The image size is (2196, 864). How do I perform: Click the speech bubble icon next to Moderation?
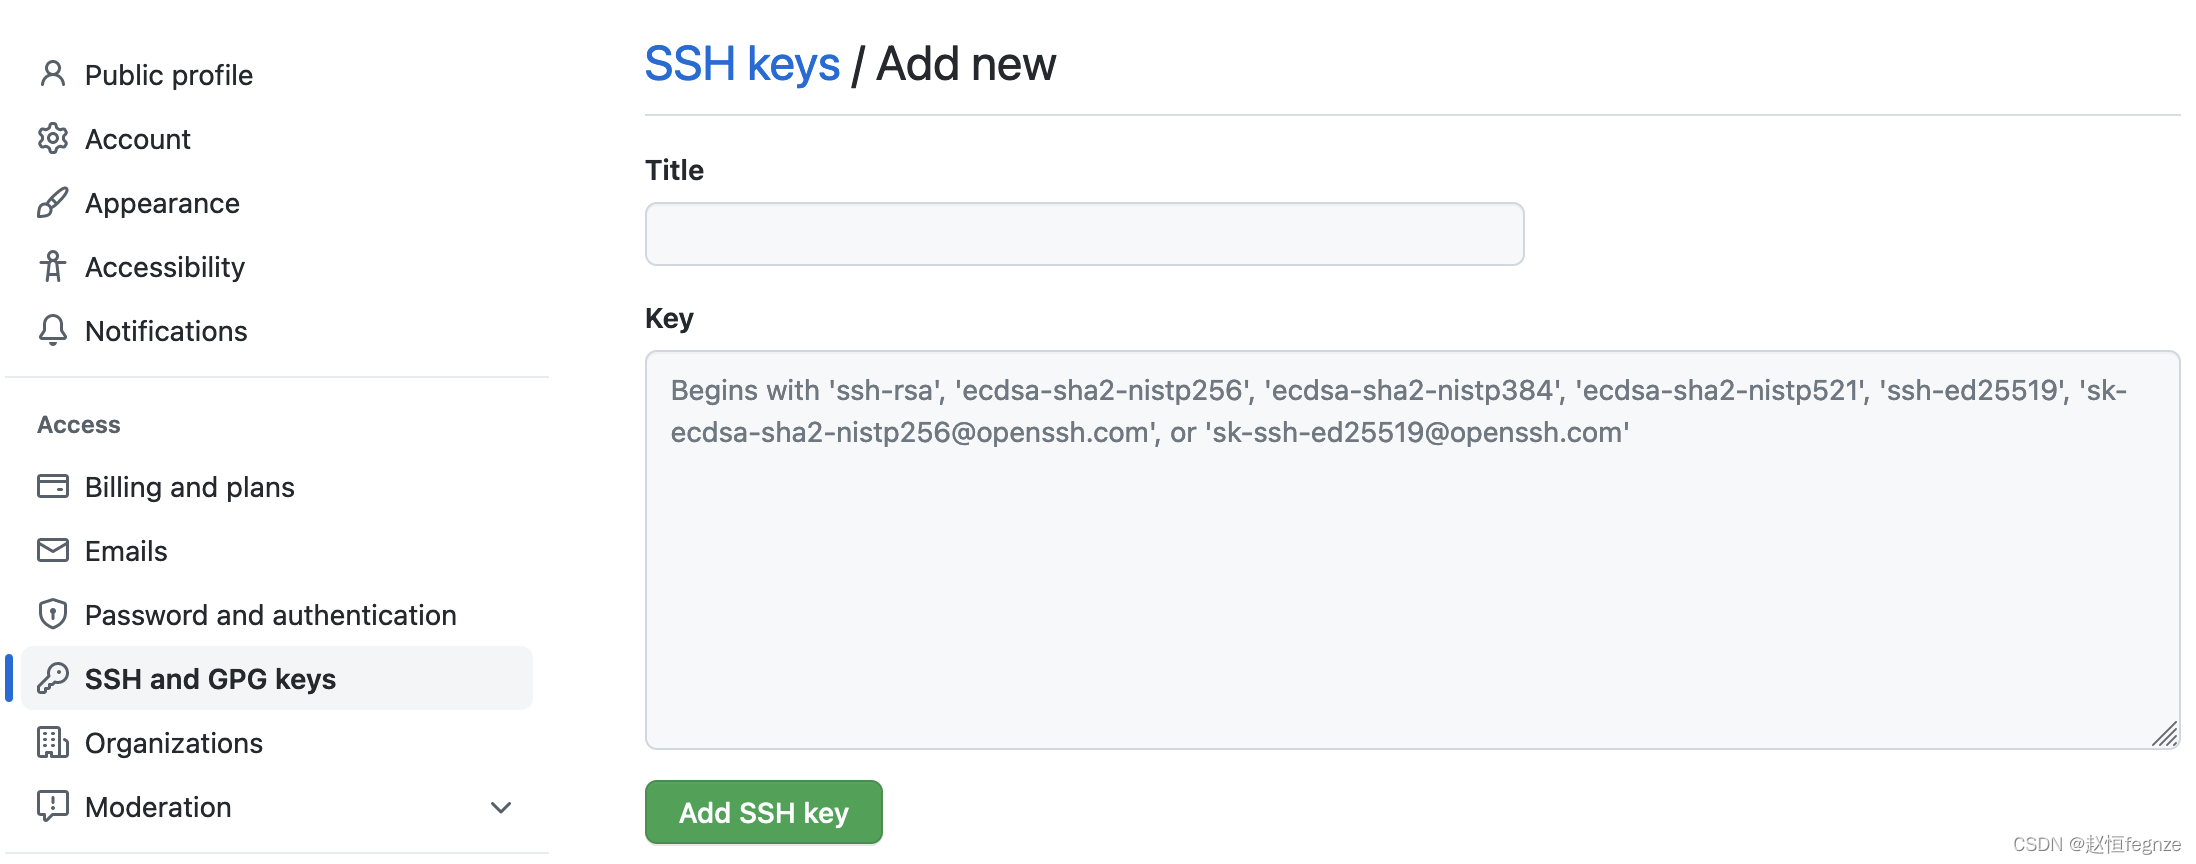pyautogui.click(x=53, y=806)
